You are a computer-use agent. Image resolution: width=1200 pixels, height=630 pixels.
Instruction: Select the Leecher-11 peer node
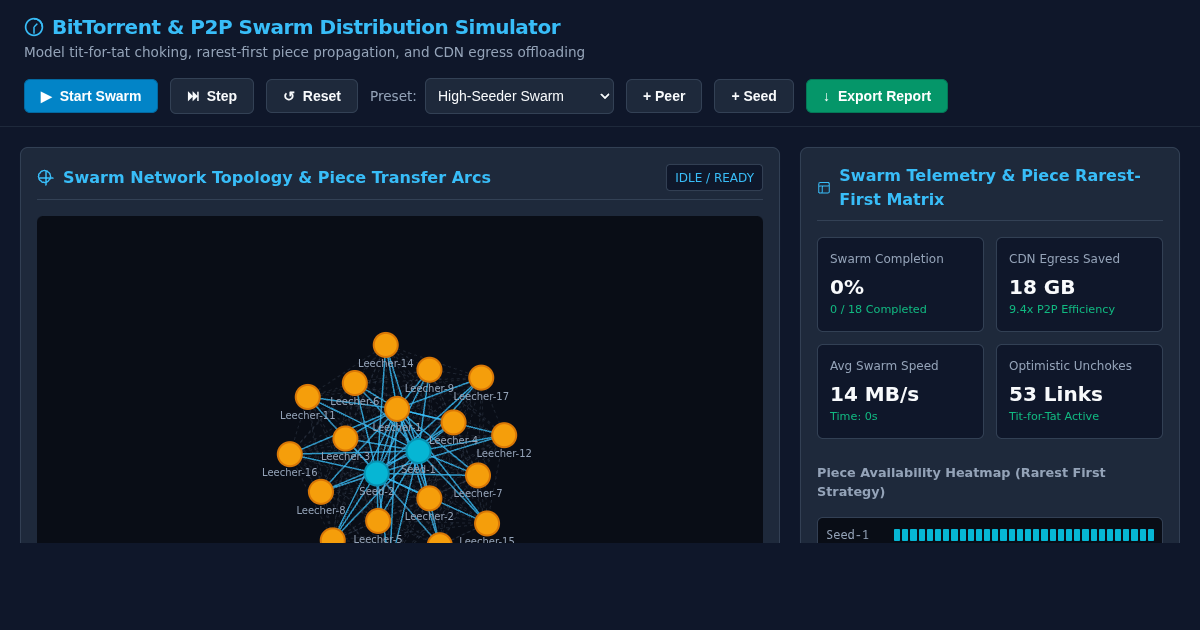(x=308, y=397)
